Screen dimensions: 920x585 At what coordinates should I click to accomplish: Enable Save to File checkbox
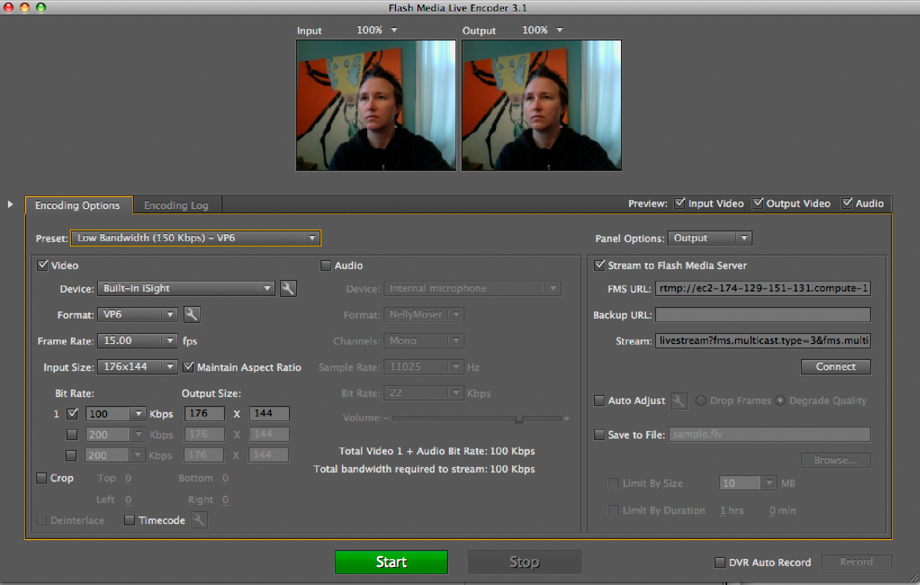tap(599, 435)
